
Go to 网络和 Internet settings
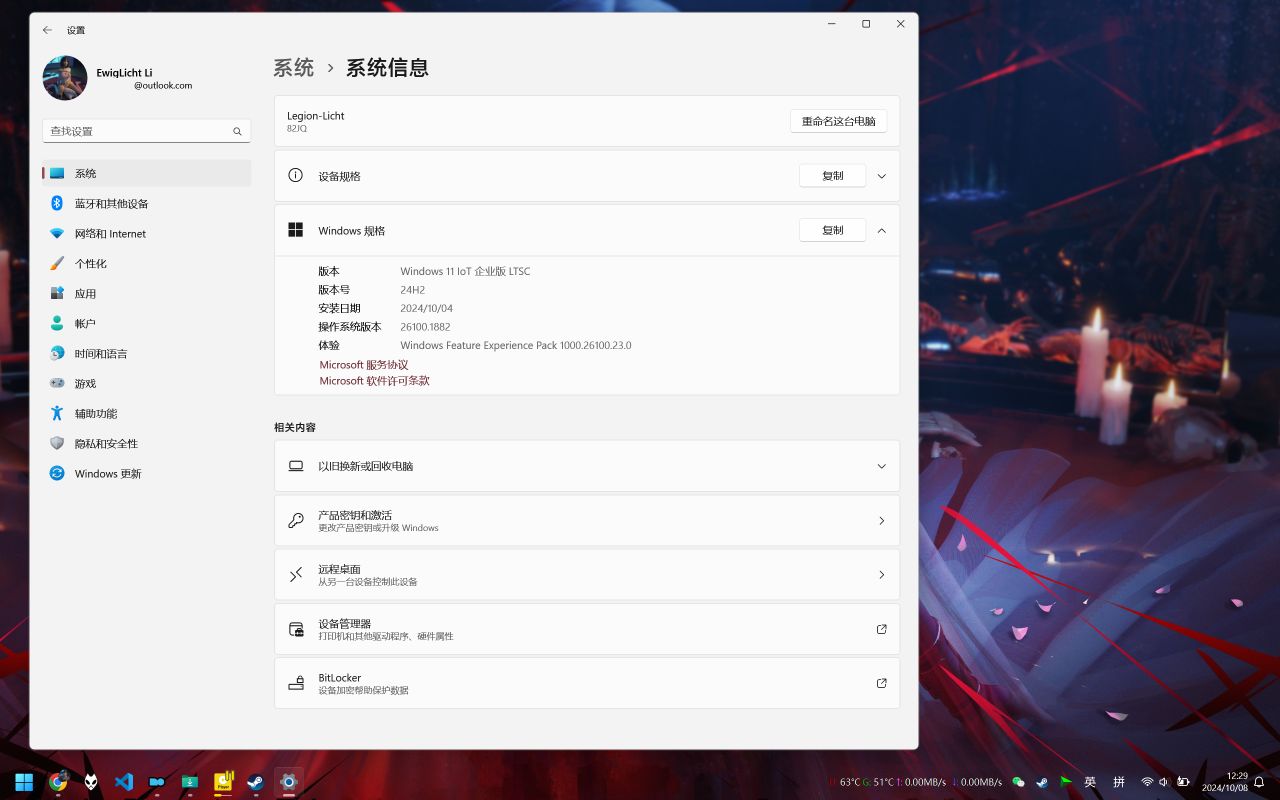pyautogui.click(x=146, y=233)
